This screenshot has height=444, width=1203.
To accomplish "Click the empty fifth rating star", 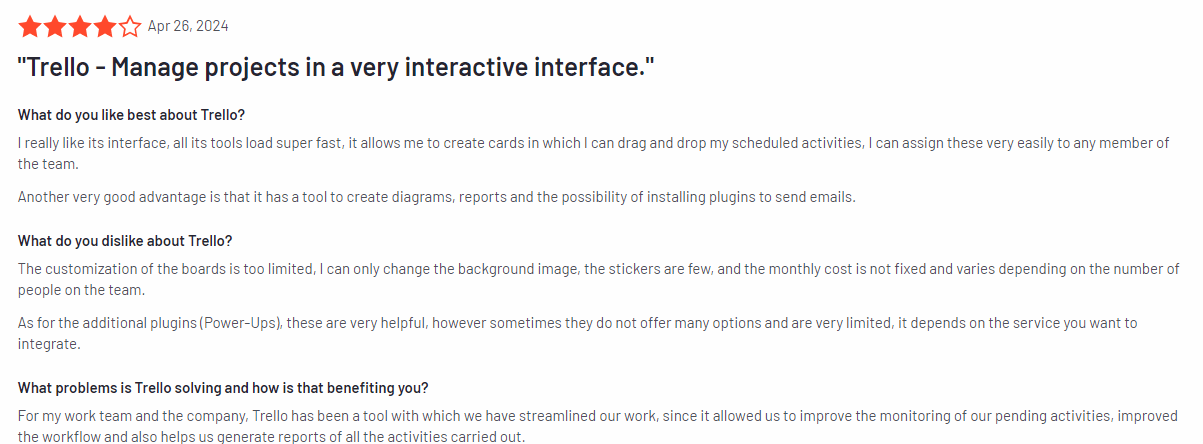I will [x=130, y=27].
